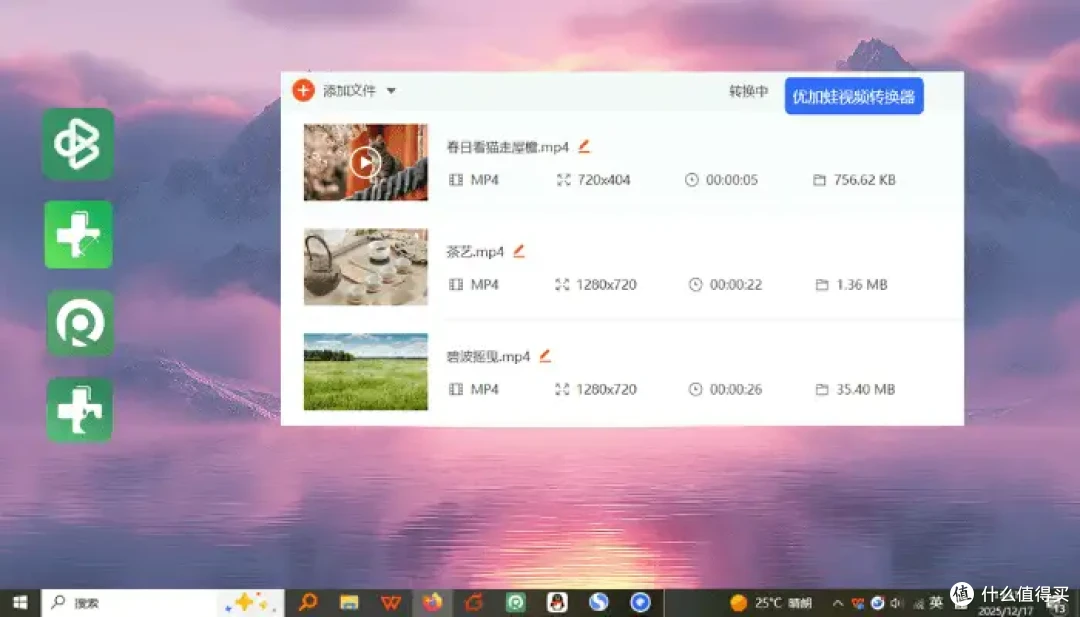This screenshot has height=617, width=1080.
Task: Click the format icon beside MP4 for 春日看猫走屋檐.mp4
Action: pos(456,180)
